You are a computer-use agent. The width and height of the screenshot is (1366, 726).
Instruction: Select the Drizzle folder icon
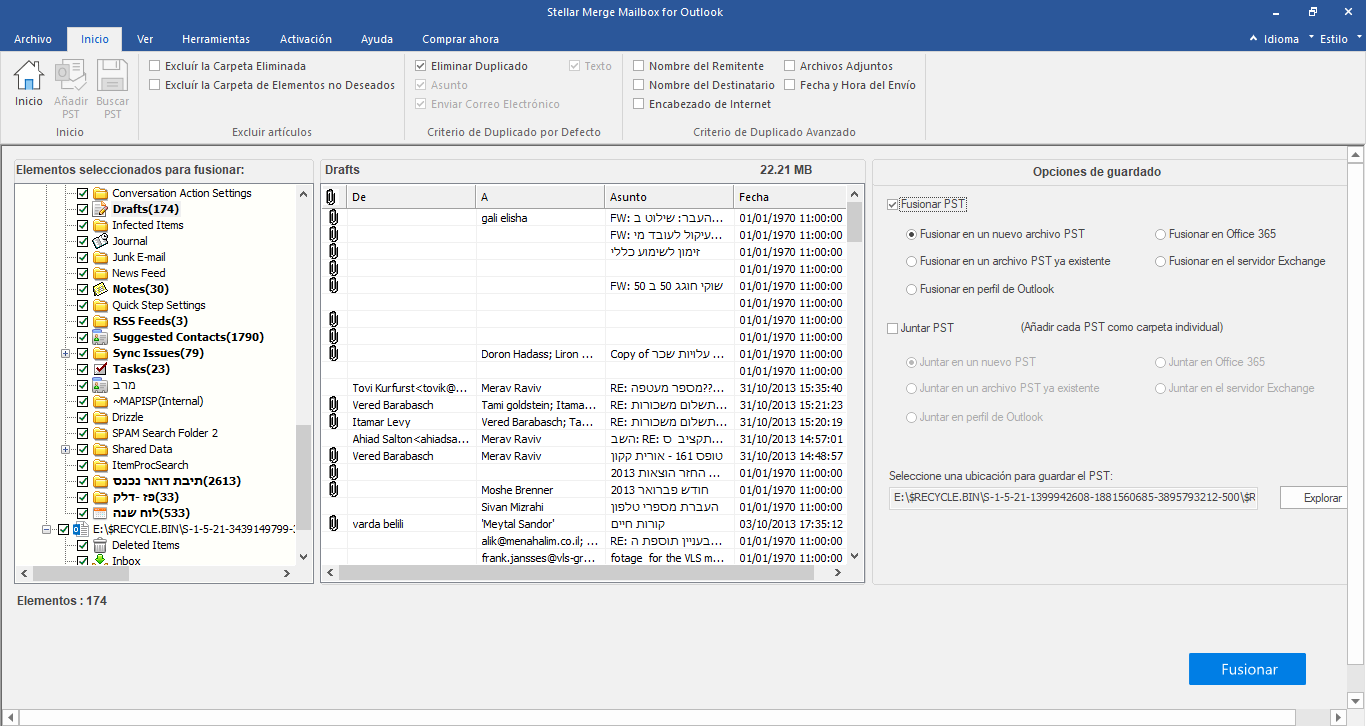pyautogui.click(x=100, y=417)
